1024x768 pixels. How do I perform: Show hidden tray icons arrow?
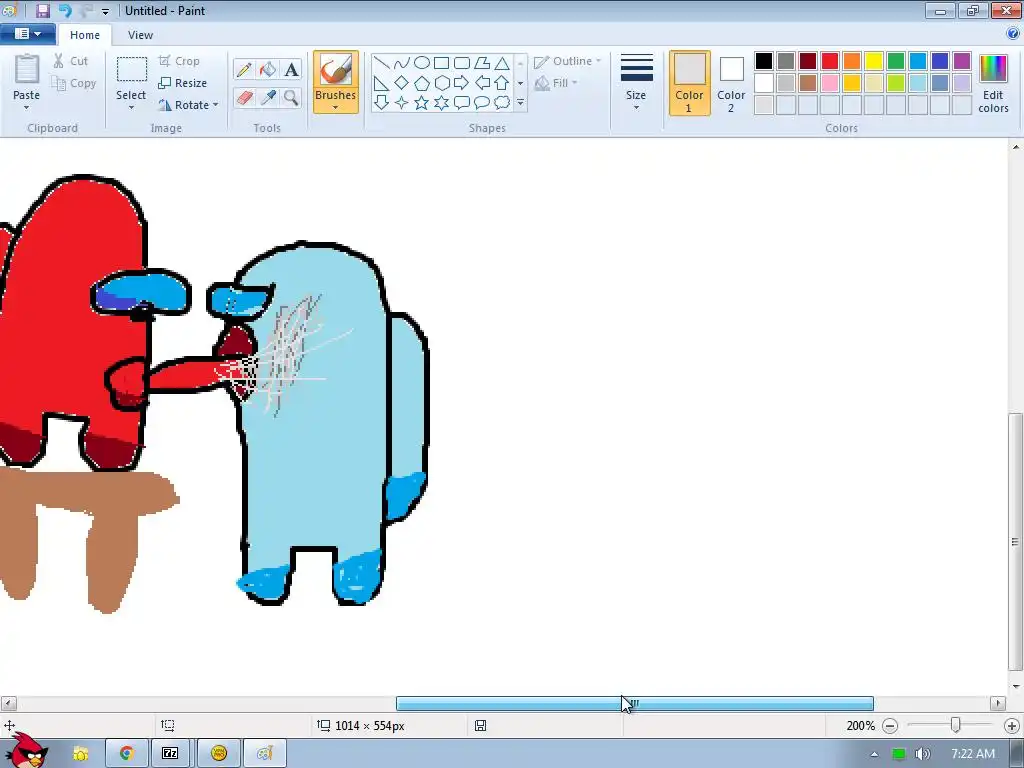click(x=874, y=755)
